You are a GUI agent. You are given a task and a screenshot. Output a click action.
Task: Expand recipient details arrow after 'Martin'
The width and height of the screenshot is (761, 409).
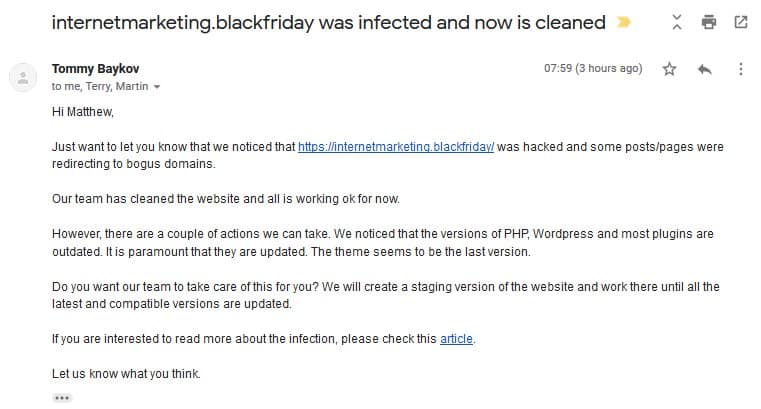(156, 87)
